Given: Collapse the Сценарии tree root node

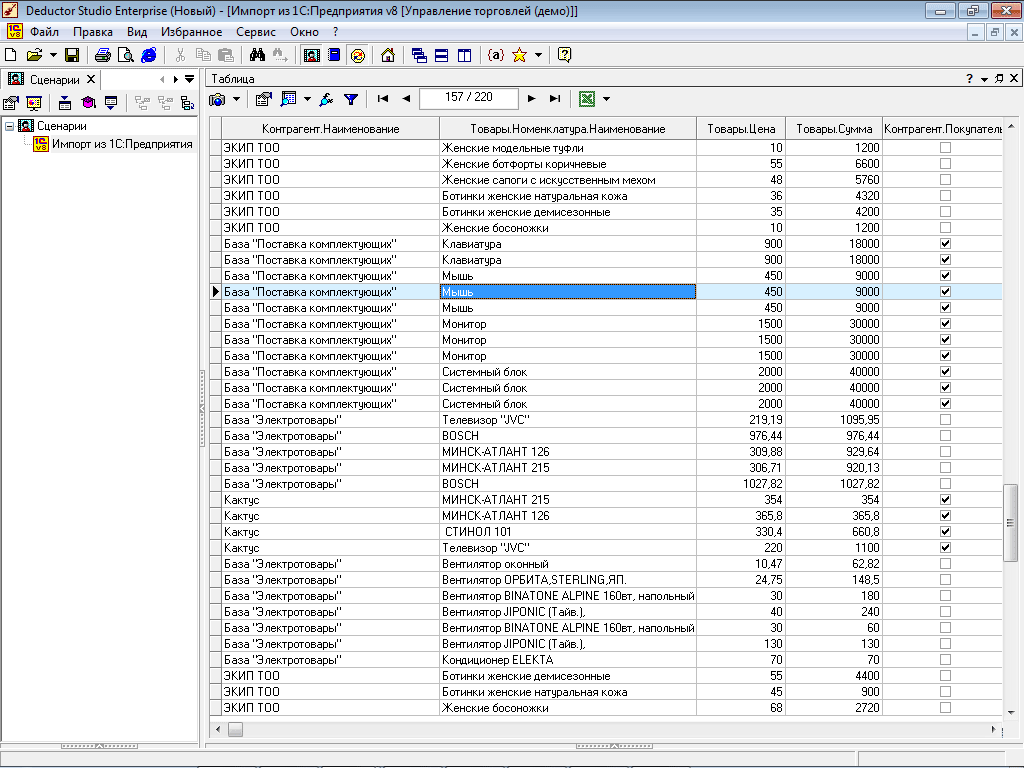Looking at the screenshot, I should (x=10, y=126).
